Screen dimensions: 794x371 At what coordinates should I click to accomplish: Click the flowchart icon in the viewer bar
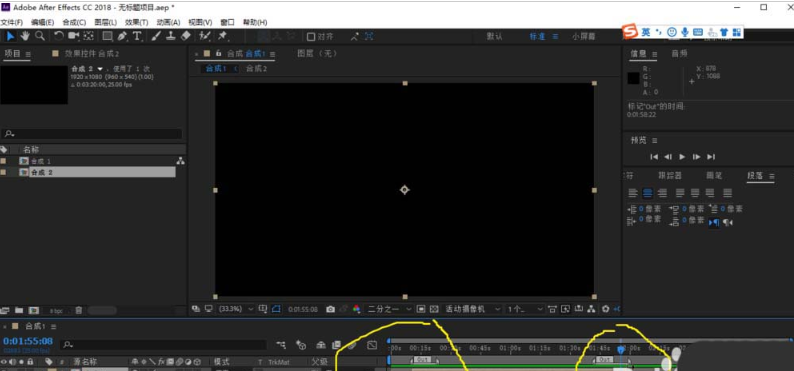click(x=591, y=309)
